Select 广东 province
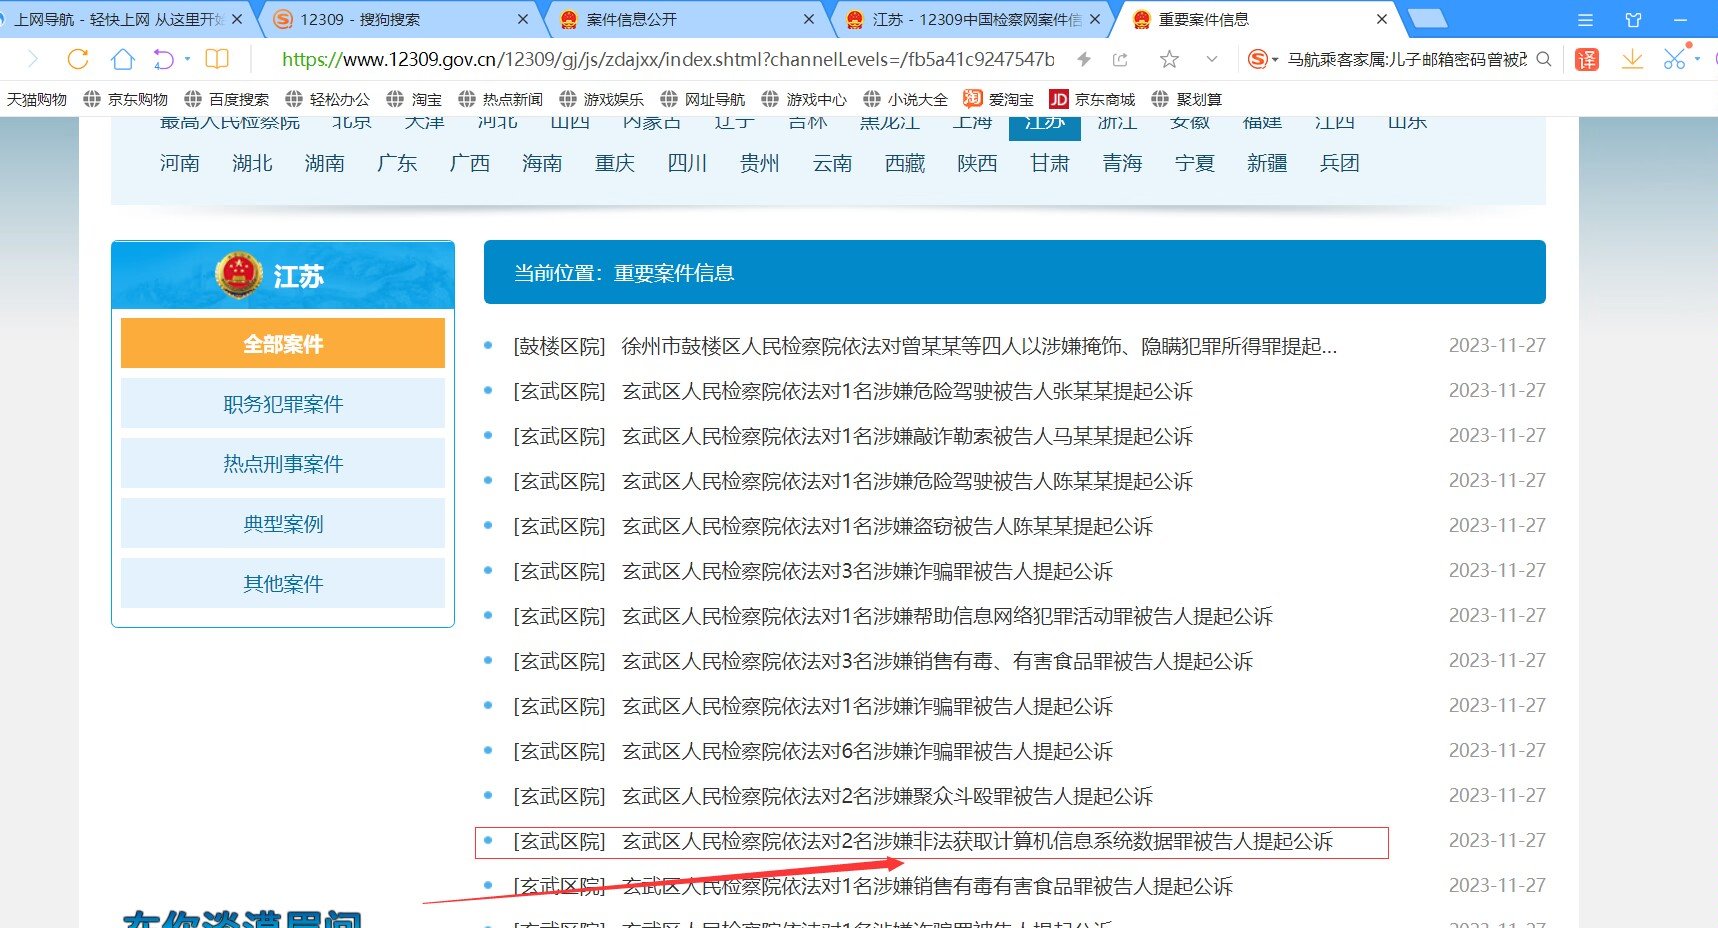Screen dimensions: 1718x928 (397, 163)
